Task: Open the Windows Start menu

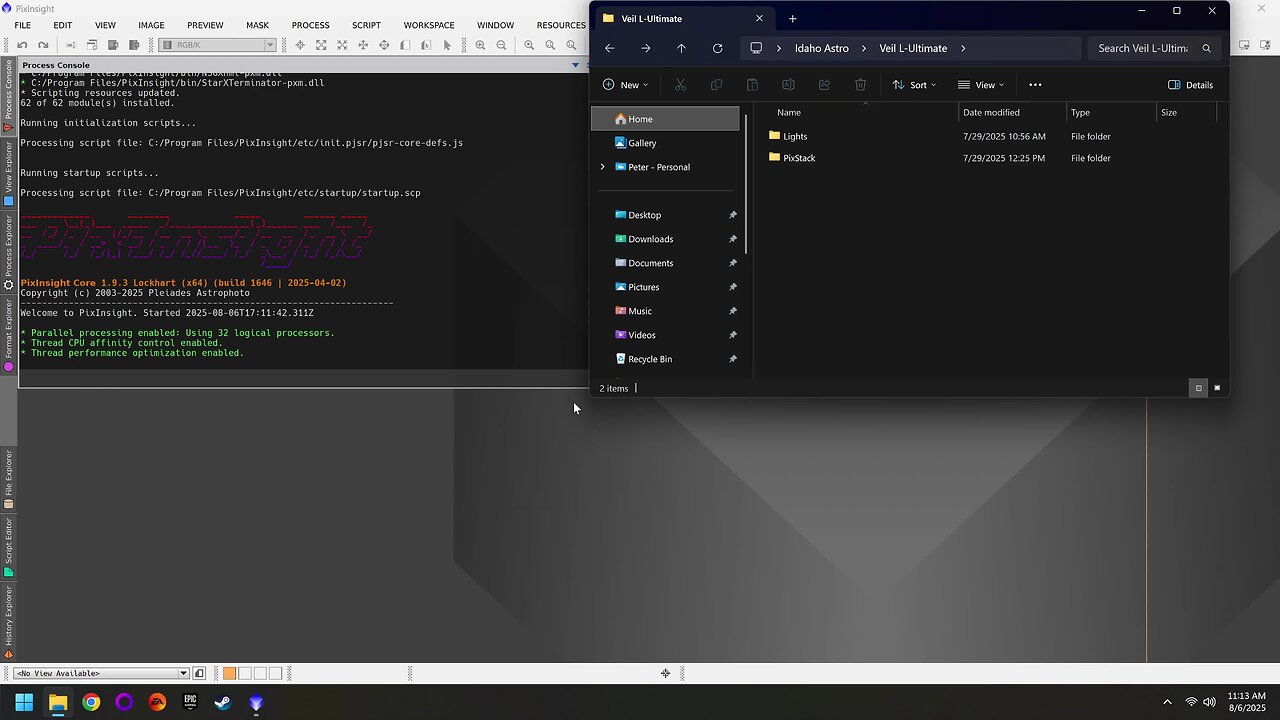Action: 24,702
